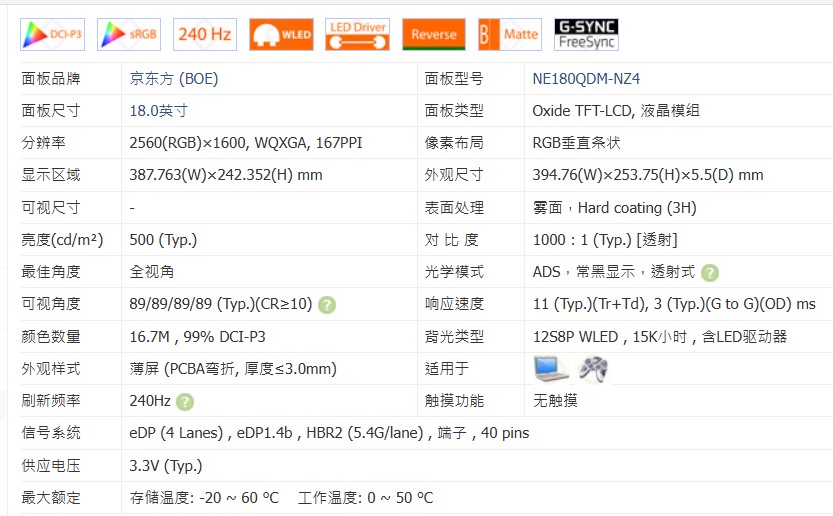This screenshot has height=516, width=833.
Task: Click the 2560(RGB)×1600 resolution value
Action: pyautogui.click(x=189, y=143)
